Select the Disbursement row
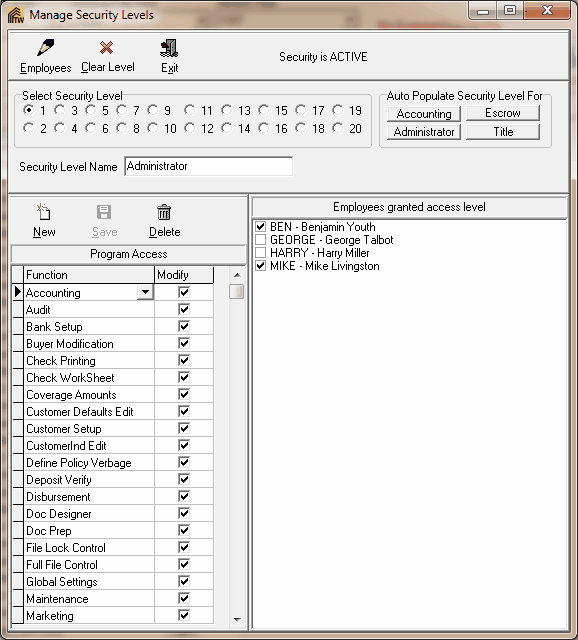The height and width of the screenshot is (640, 578). [x=89, y=497]
